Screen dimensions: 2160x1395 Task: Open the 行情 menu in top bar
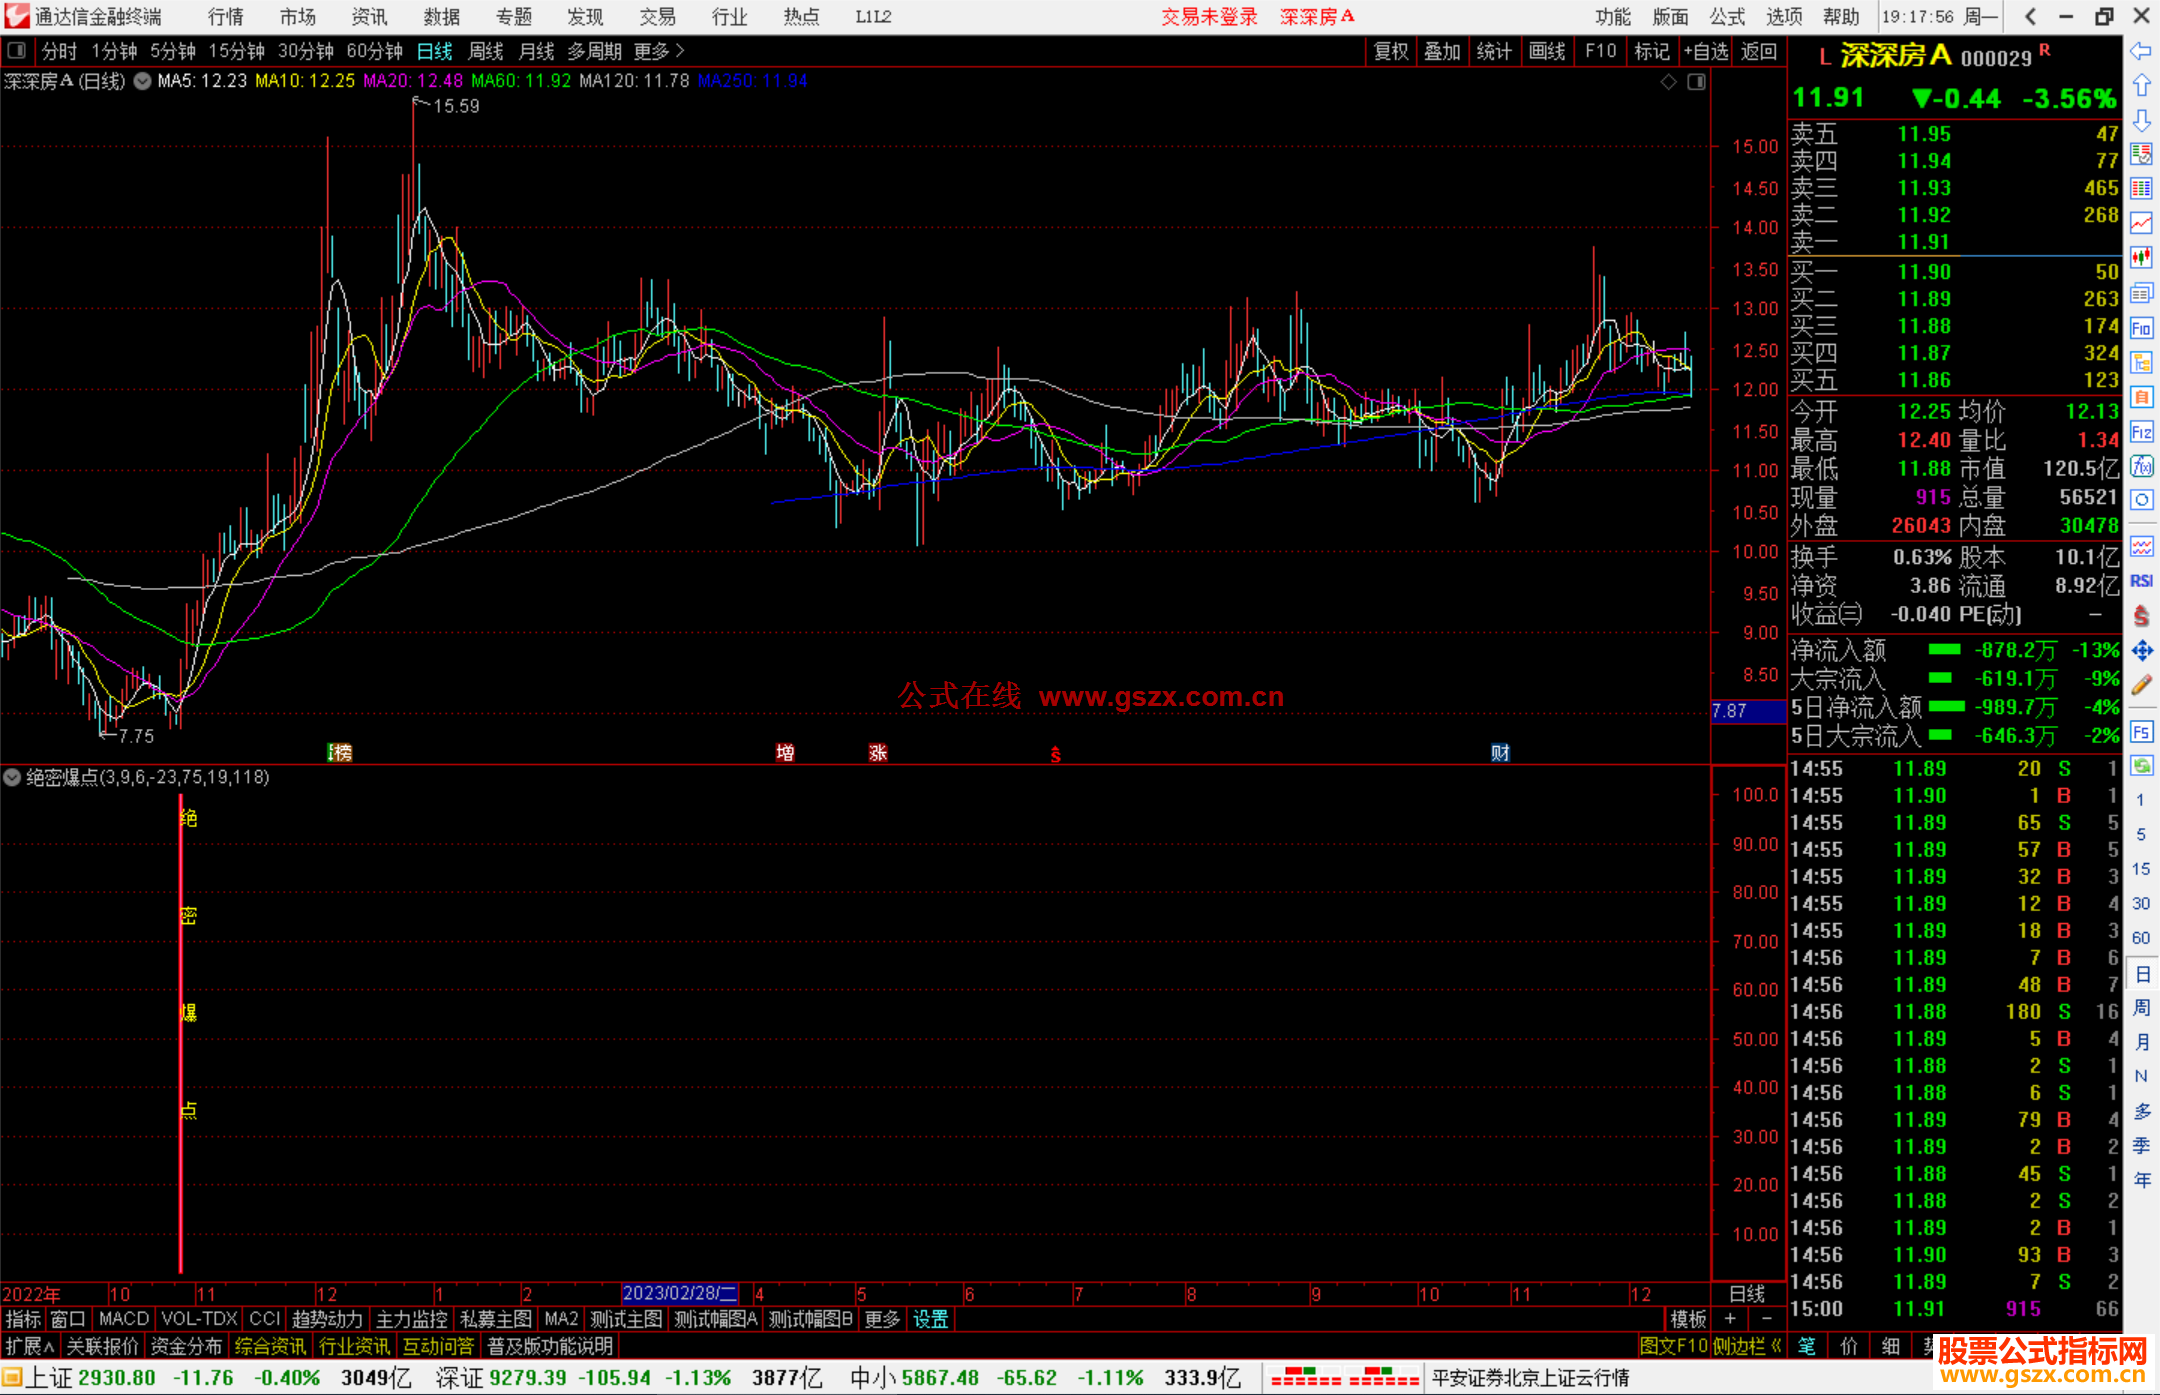tap(225, 16)
